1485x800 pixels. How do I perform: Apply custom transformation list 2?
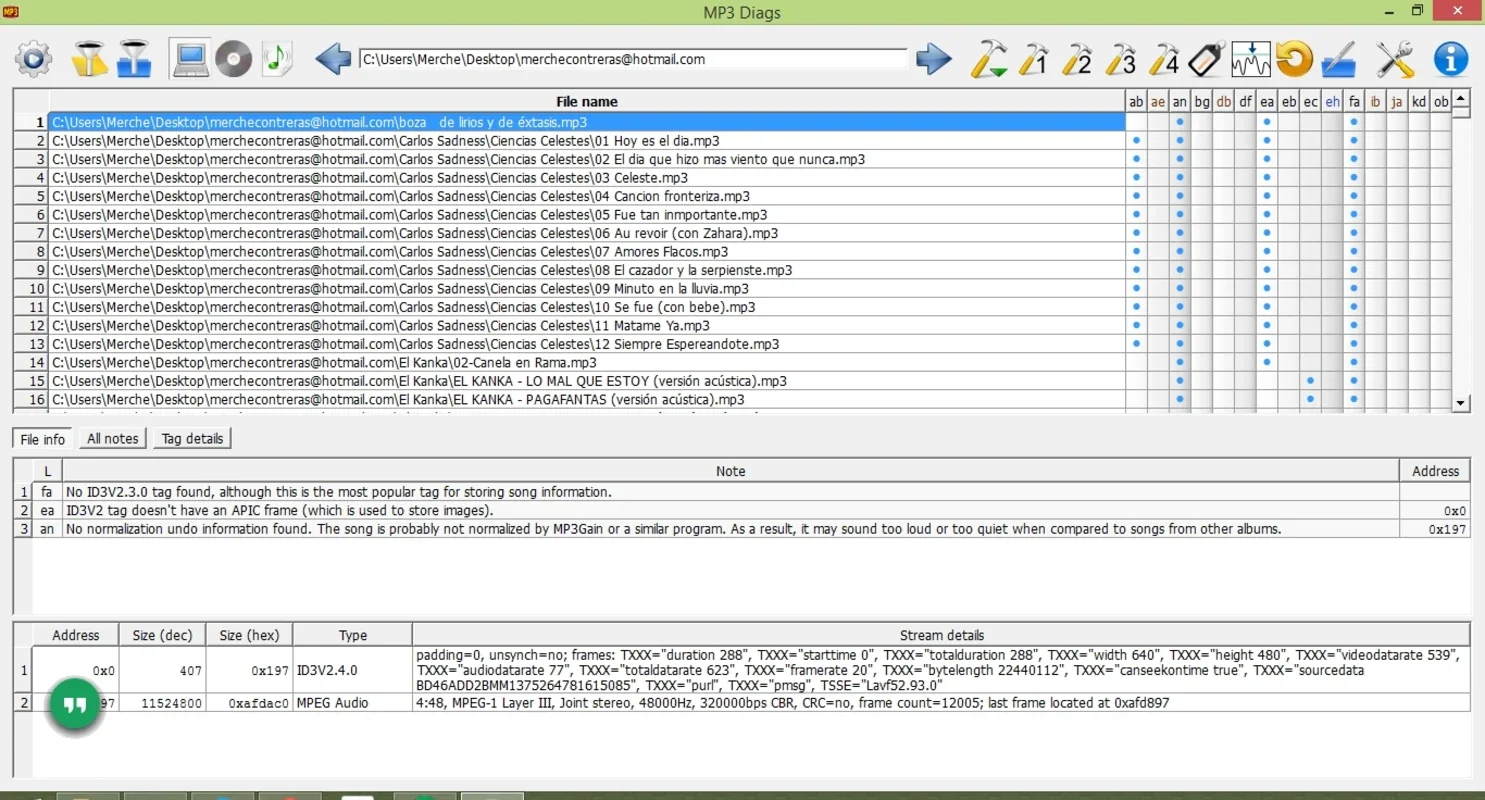point(1077,59)
